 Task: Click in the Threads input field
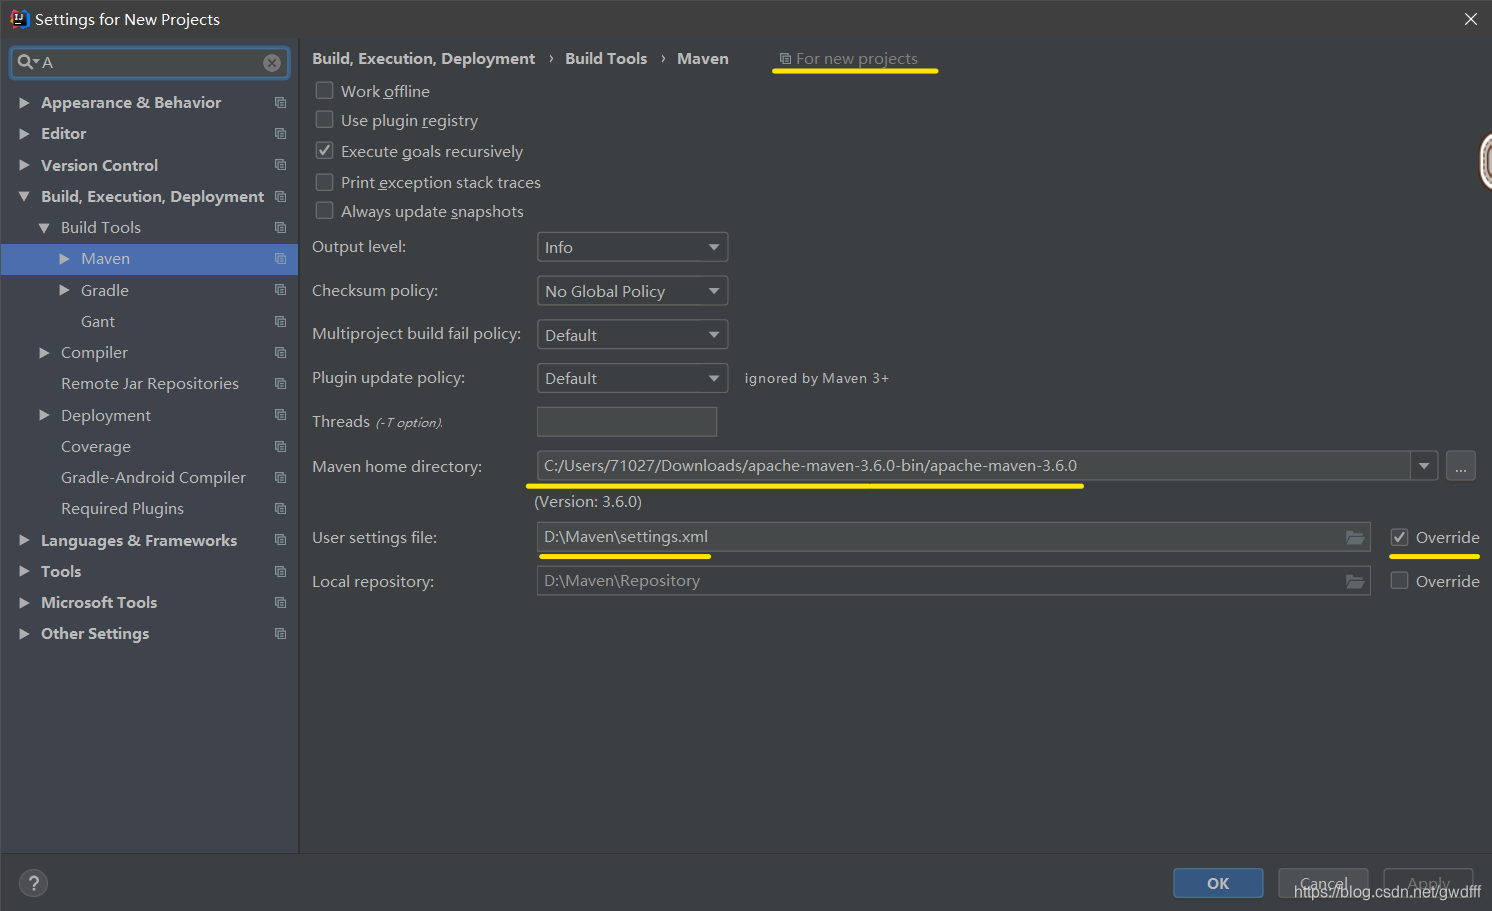627,422
